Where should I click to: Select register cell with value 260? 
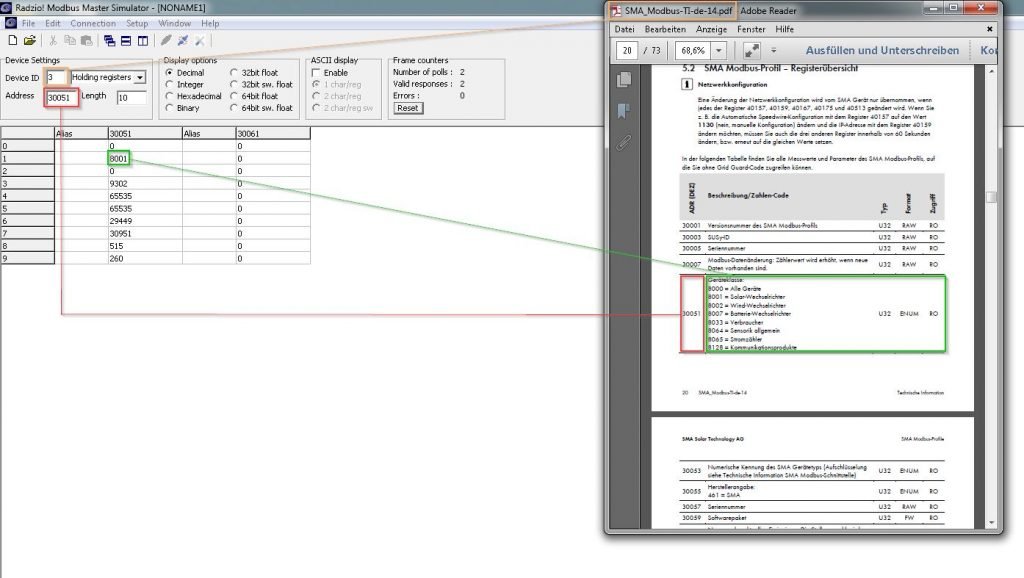pos(145,258)
